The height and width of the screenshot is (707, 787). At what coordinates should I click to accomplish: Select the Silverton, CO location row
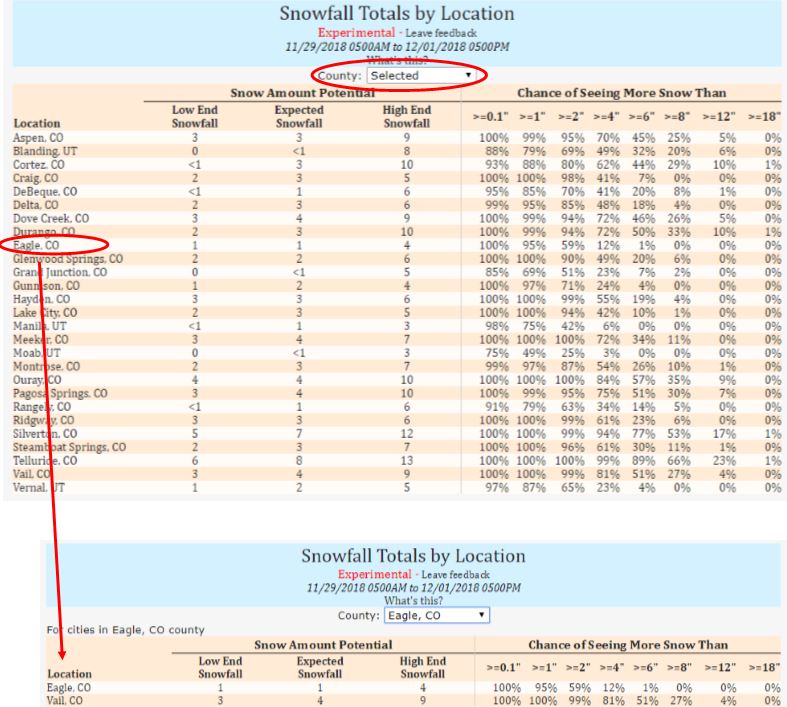click(x=397, y=434)
